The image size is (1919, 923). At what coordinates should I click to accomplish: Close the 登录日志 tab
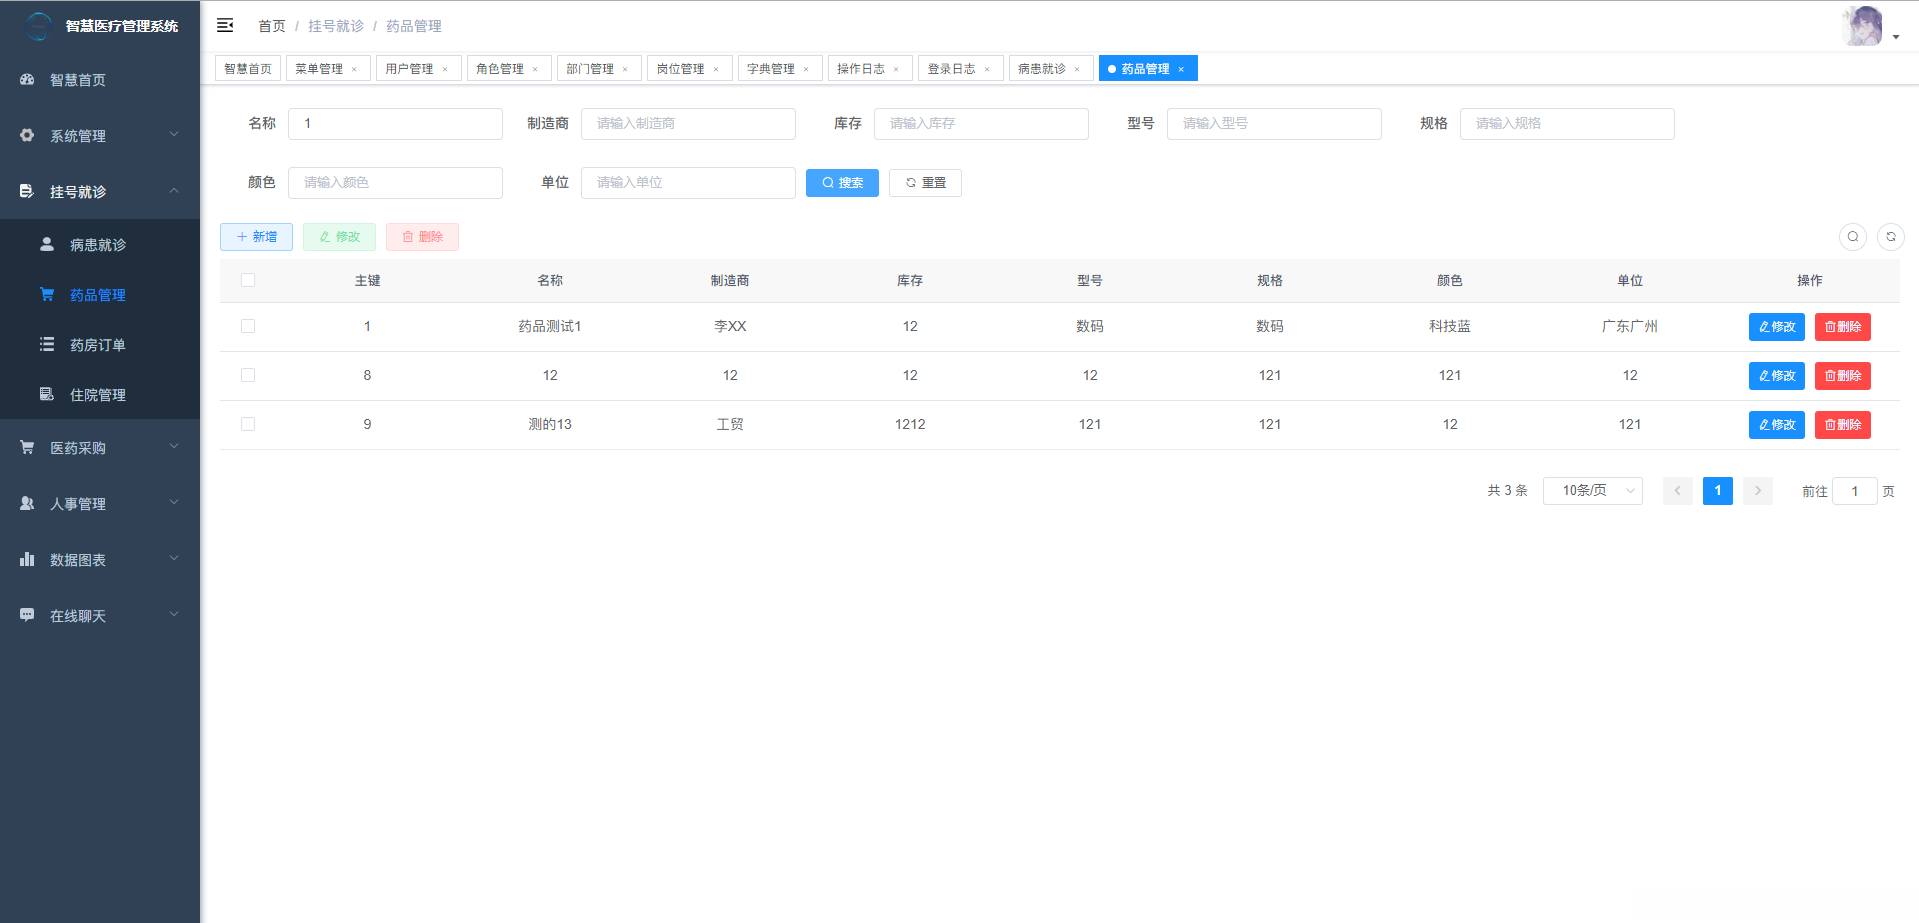[987, 69]
